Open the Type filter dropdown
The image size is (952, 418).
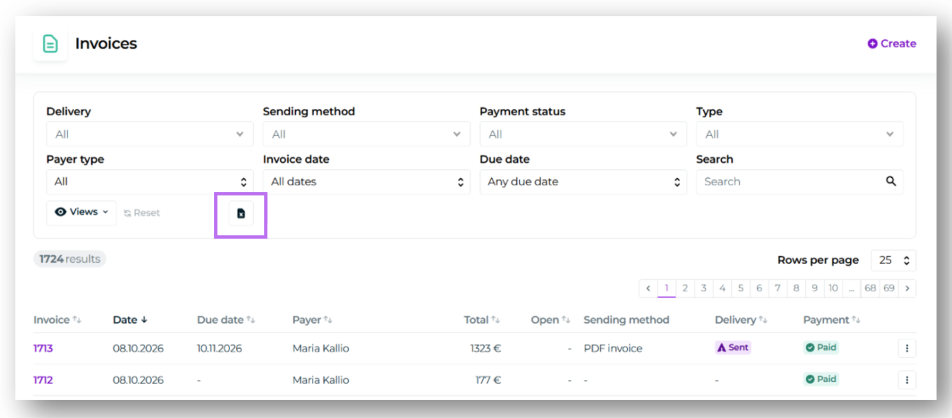800,134
